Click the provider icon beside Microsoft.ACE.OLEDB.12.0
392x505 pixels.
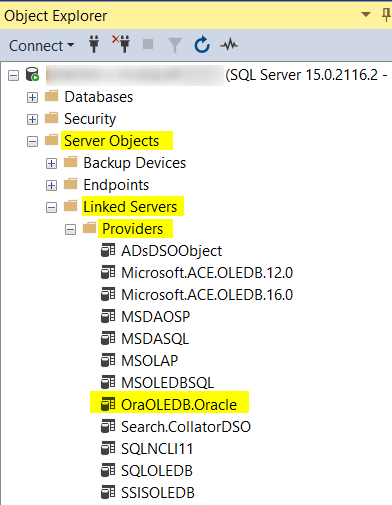click(x=108, y=272)
